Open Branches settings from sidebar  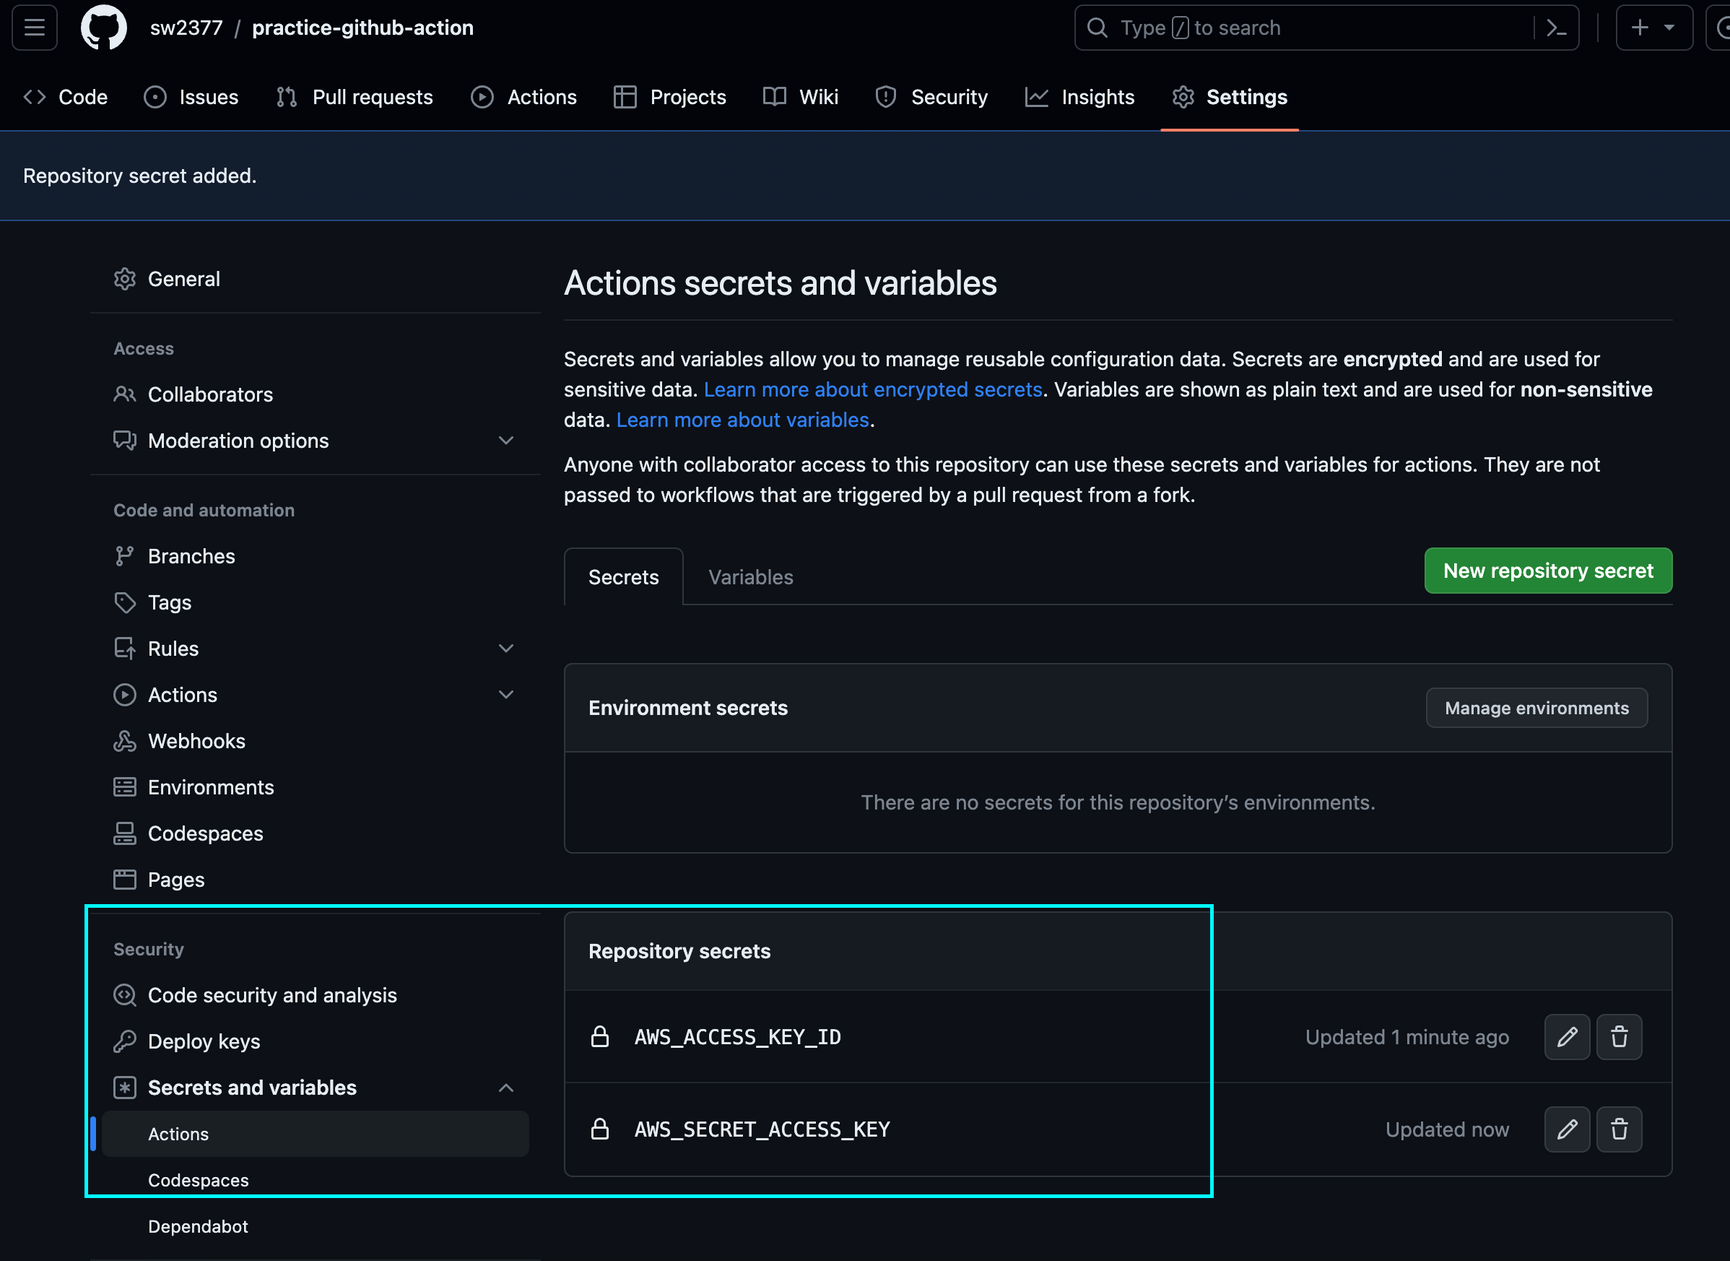tap(191, 556)
